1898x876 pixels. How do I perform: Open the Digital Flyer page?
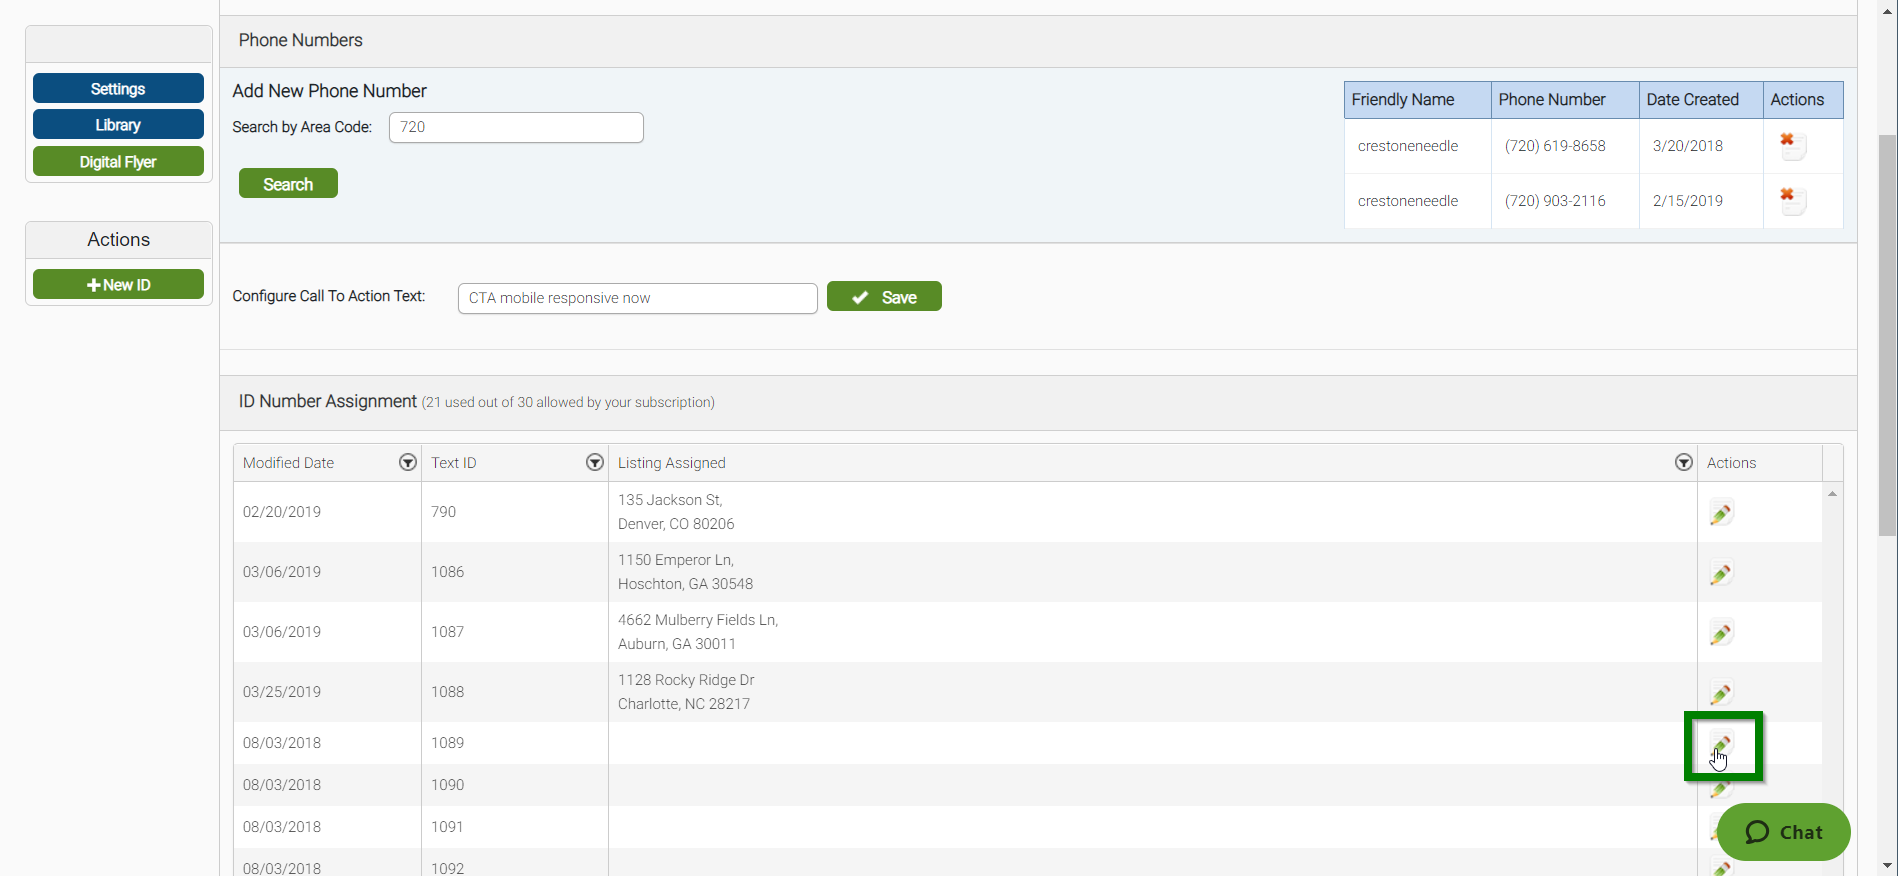click(x=118, y=161)
